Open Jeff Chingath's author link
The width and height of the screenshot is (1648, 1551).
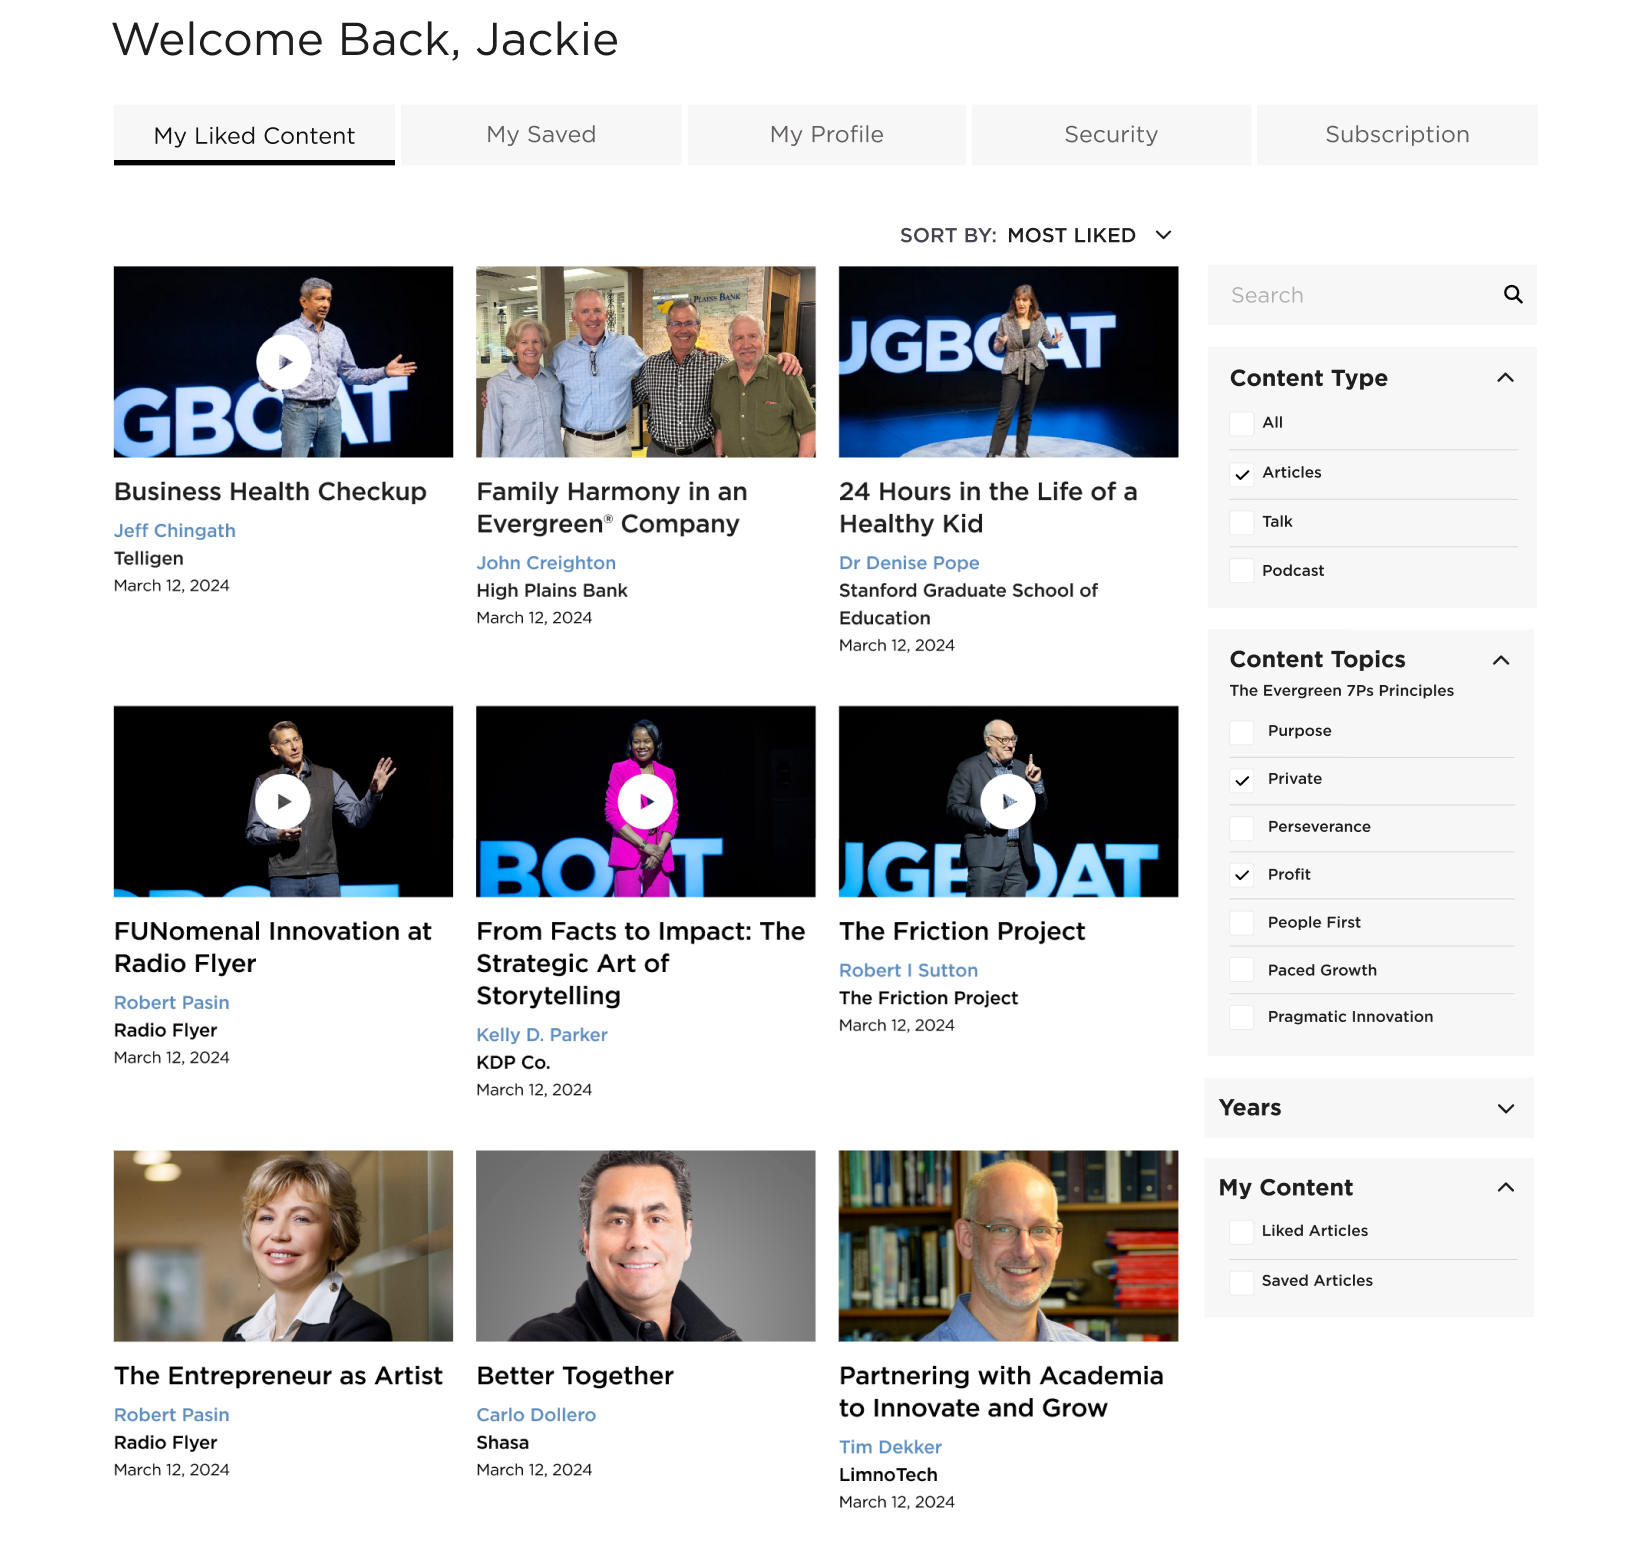click(175, 531)
